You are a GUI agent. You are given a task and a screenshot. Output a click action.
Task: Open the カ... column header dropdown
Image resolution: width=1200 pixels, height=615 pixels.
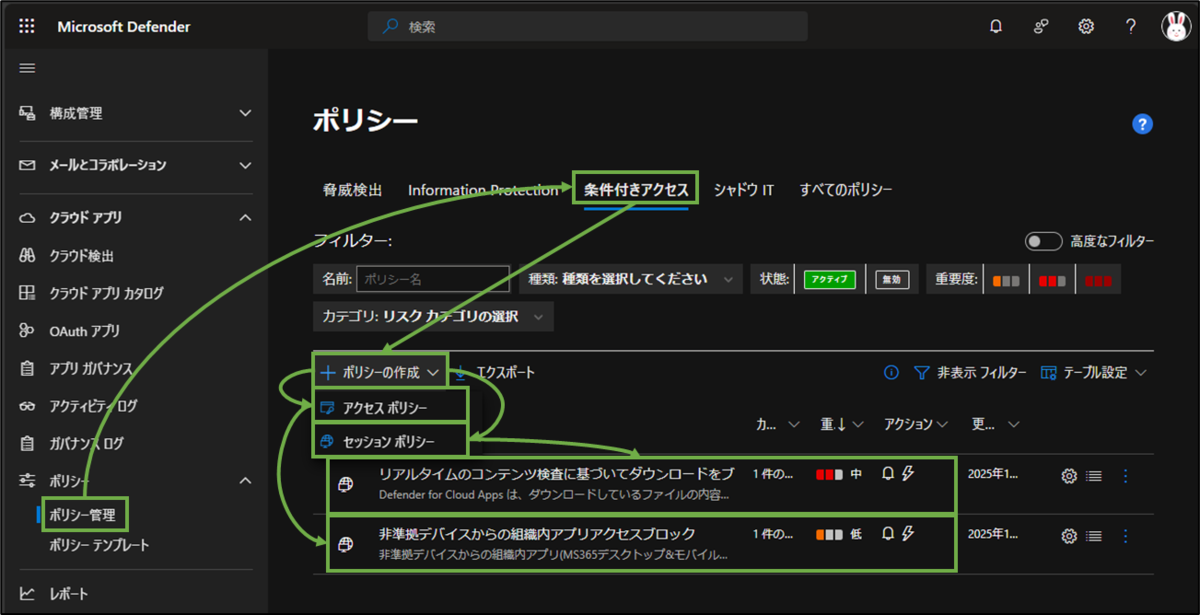click(x=779, y=424)
